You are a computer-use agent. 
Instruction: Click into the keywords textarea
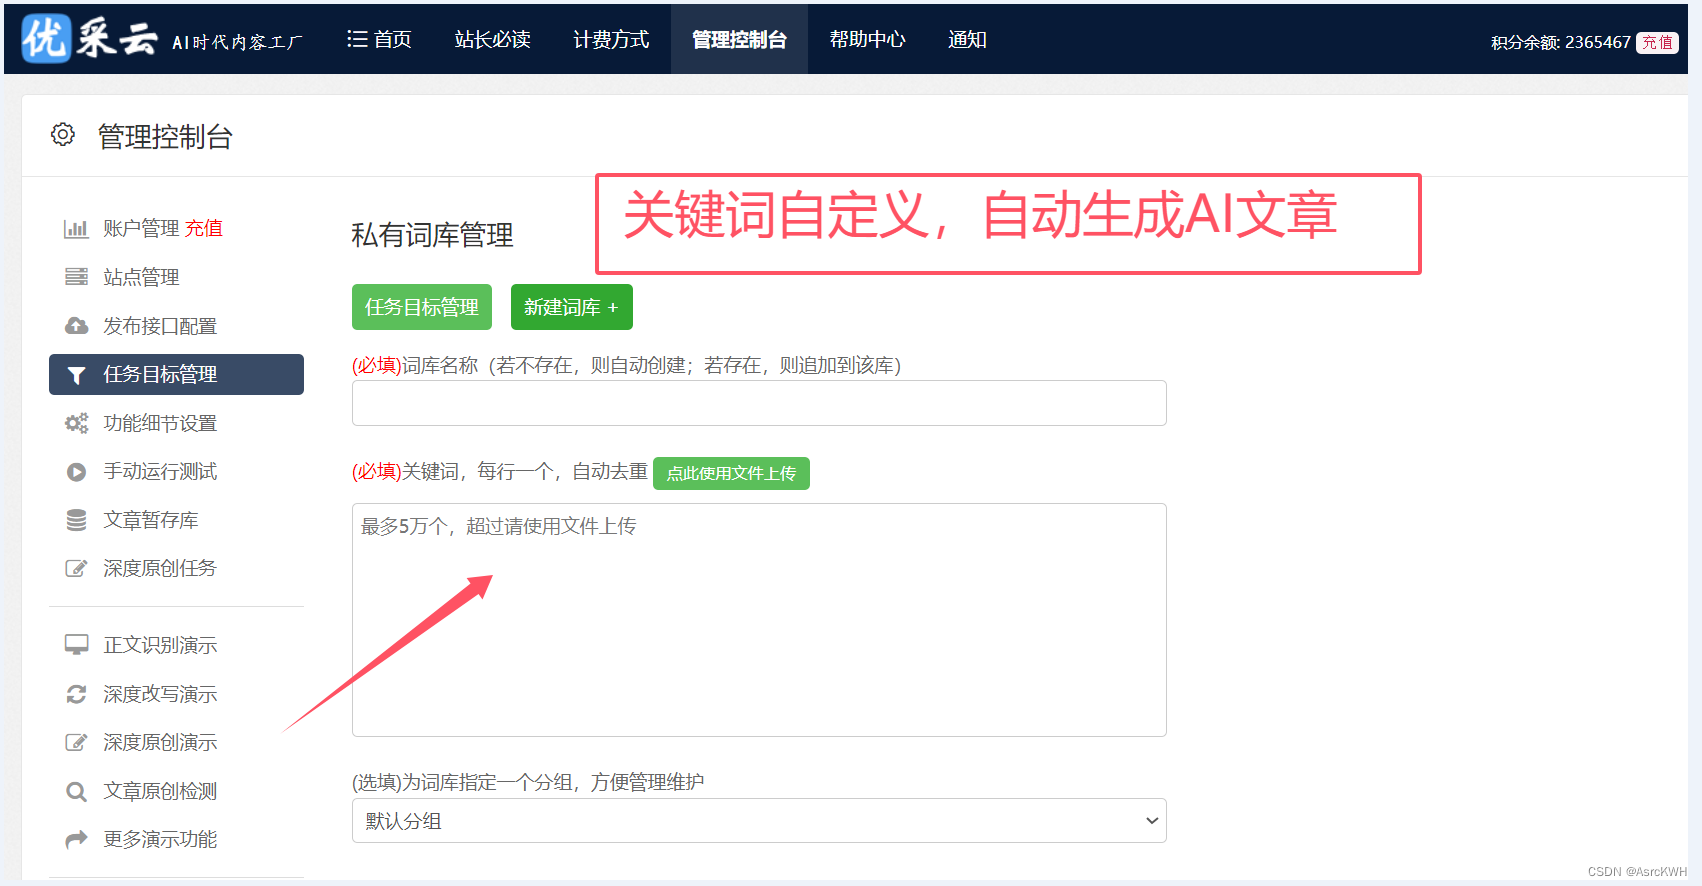pyautogui.click(x=759, y=620)
